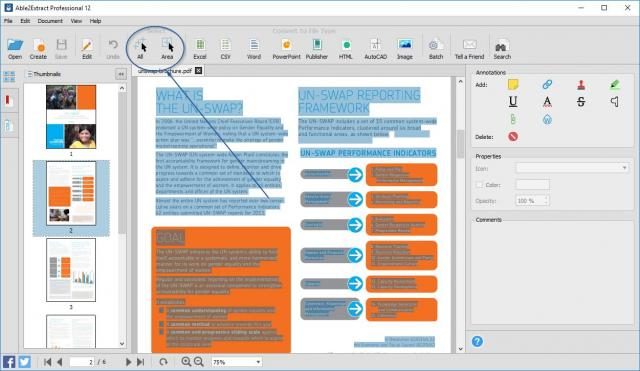Add underline annotation
640x371 pixels.
pyautogui.click(x=513, y=101)
